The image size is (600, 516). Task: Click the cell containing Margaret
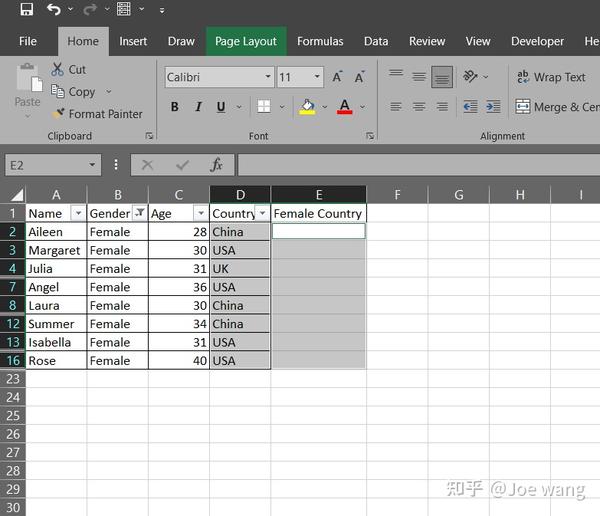[x=56, y=250]
